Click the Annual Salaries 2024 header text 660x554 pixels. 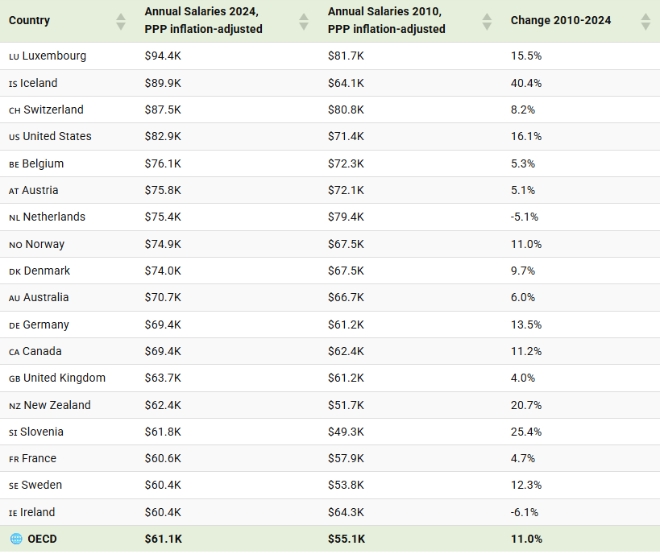(203, 20)
